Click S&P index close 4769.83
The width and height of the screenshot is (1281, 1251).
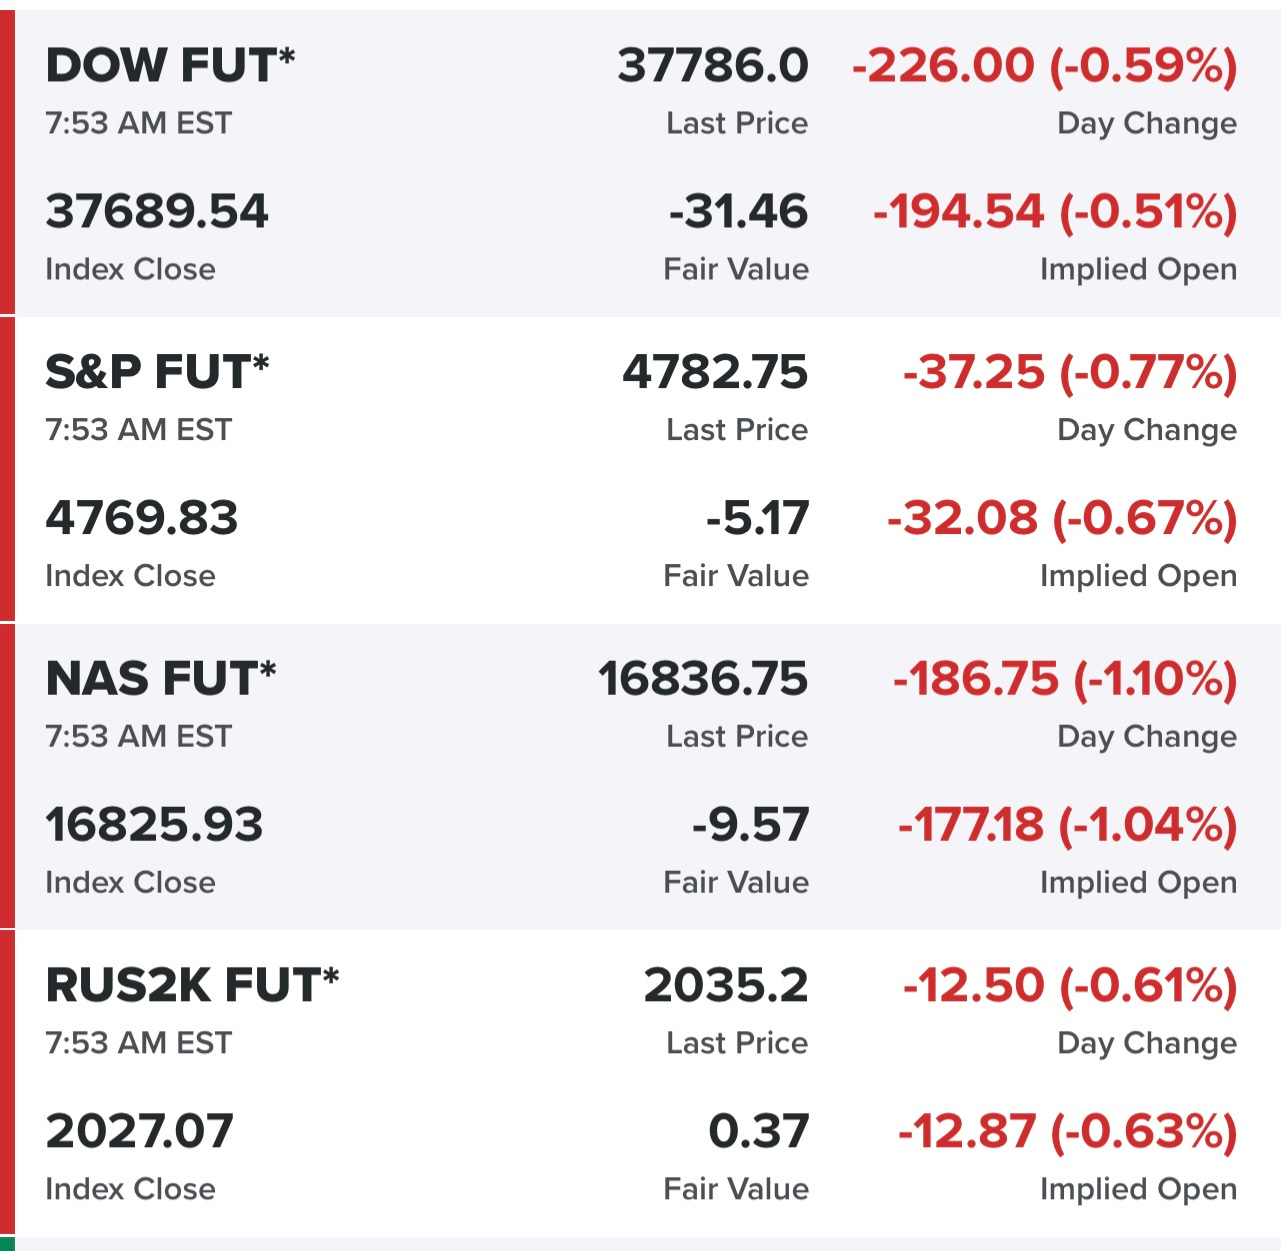[142, 518]
